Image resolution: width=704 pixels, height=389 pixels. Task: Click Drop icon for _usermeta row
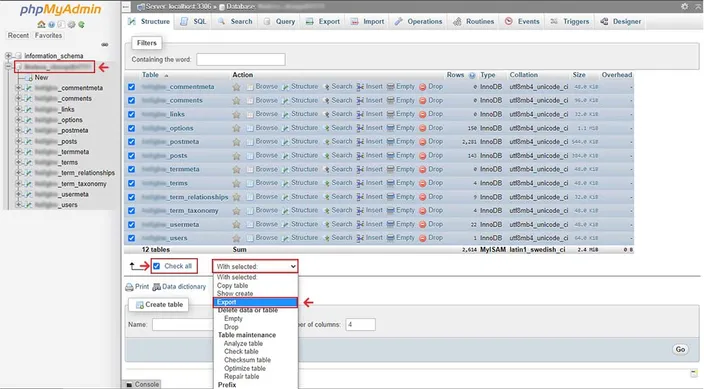point(422,224)
